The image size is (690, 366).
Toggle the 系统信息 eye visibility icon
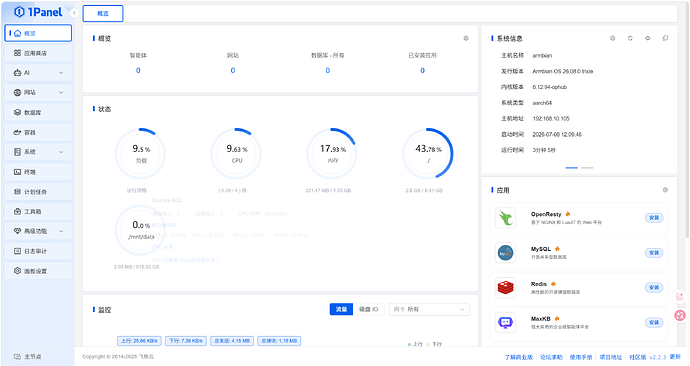[x=648, y=38]
